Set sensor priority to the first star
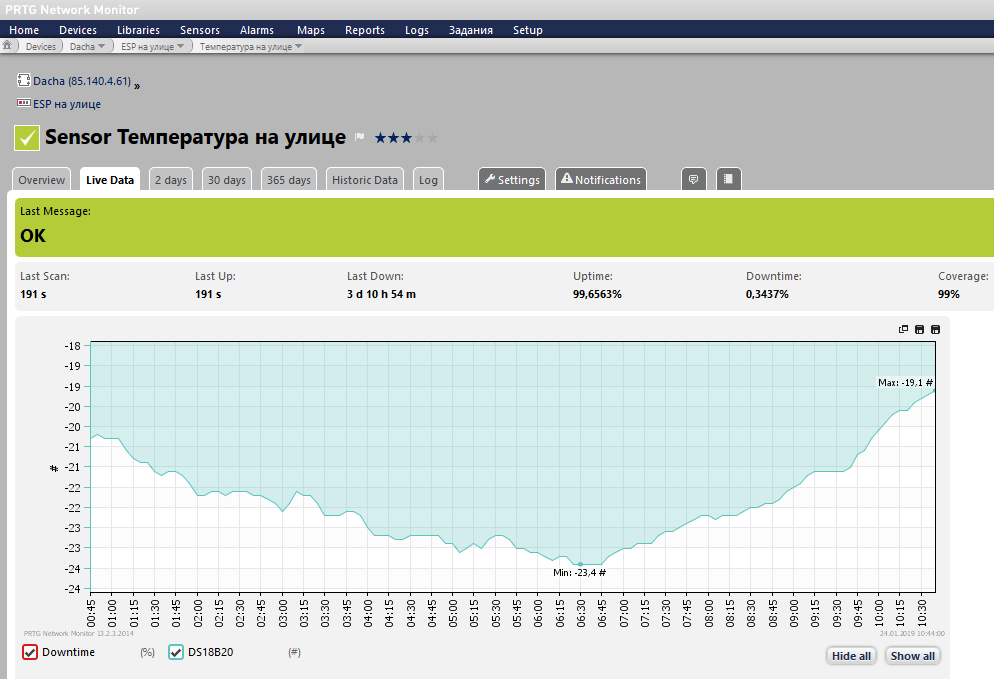The width and height of the screenshot is (994, 679). pos(380,138)
